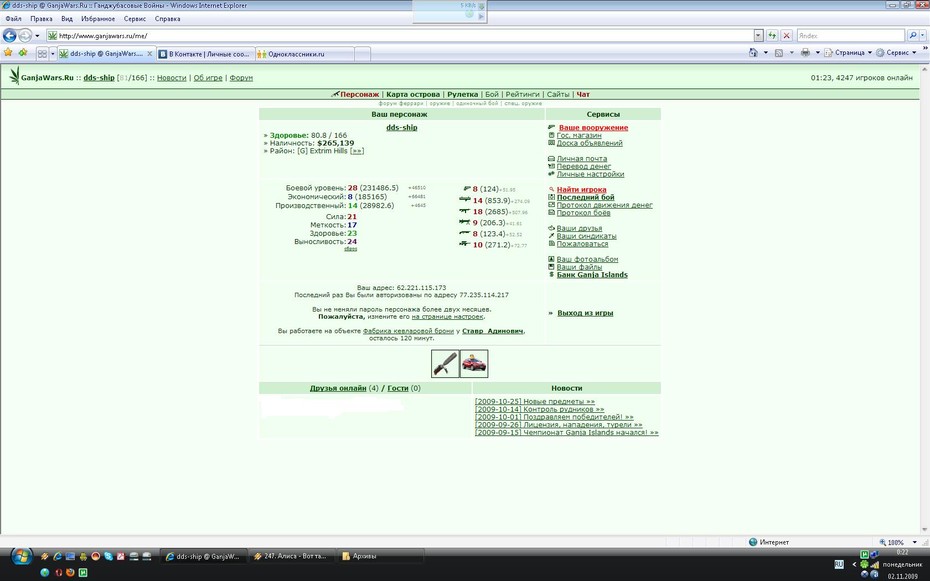Expand the tab list dropdown arrow
The height and width of the screenshot is (581, 930).
[52, 54]
